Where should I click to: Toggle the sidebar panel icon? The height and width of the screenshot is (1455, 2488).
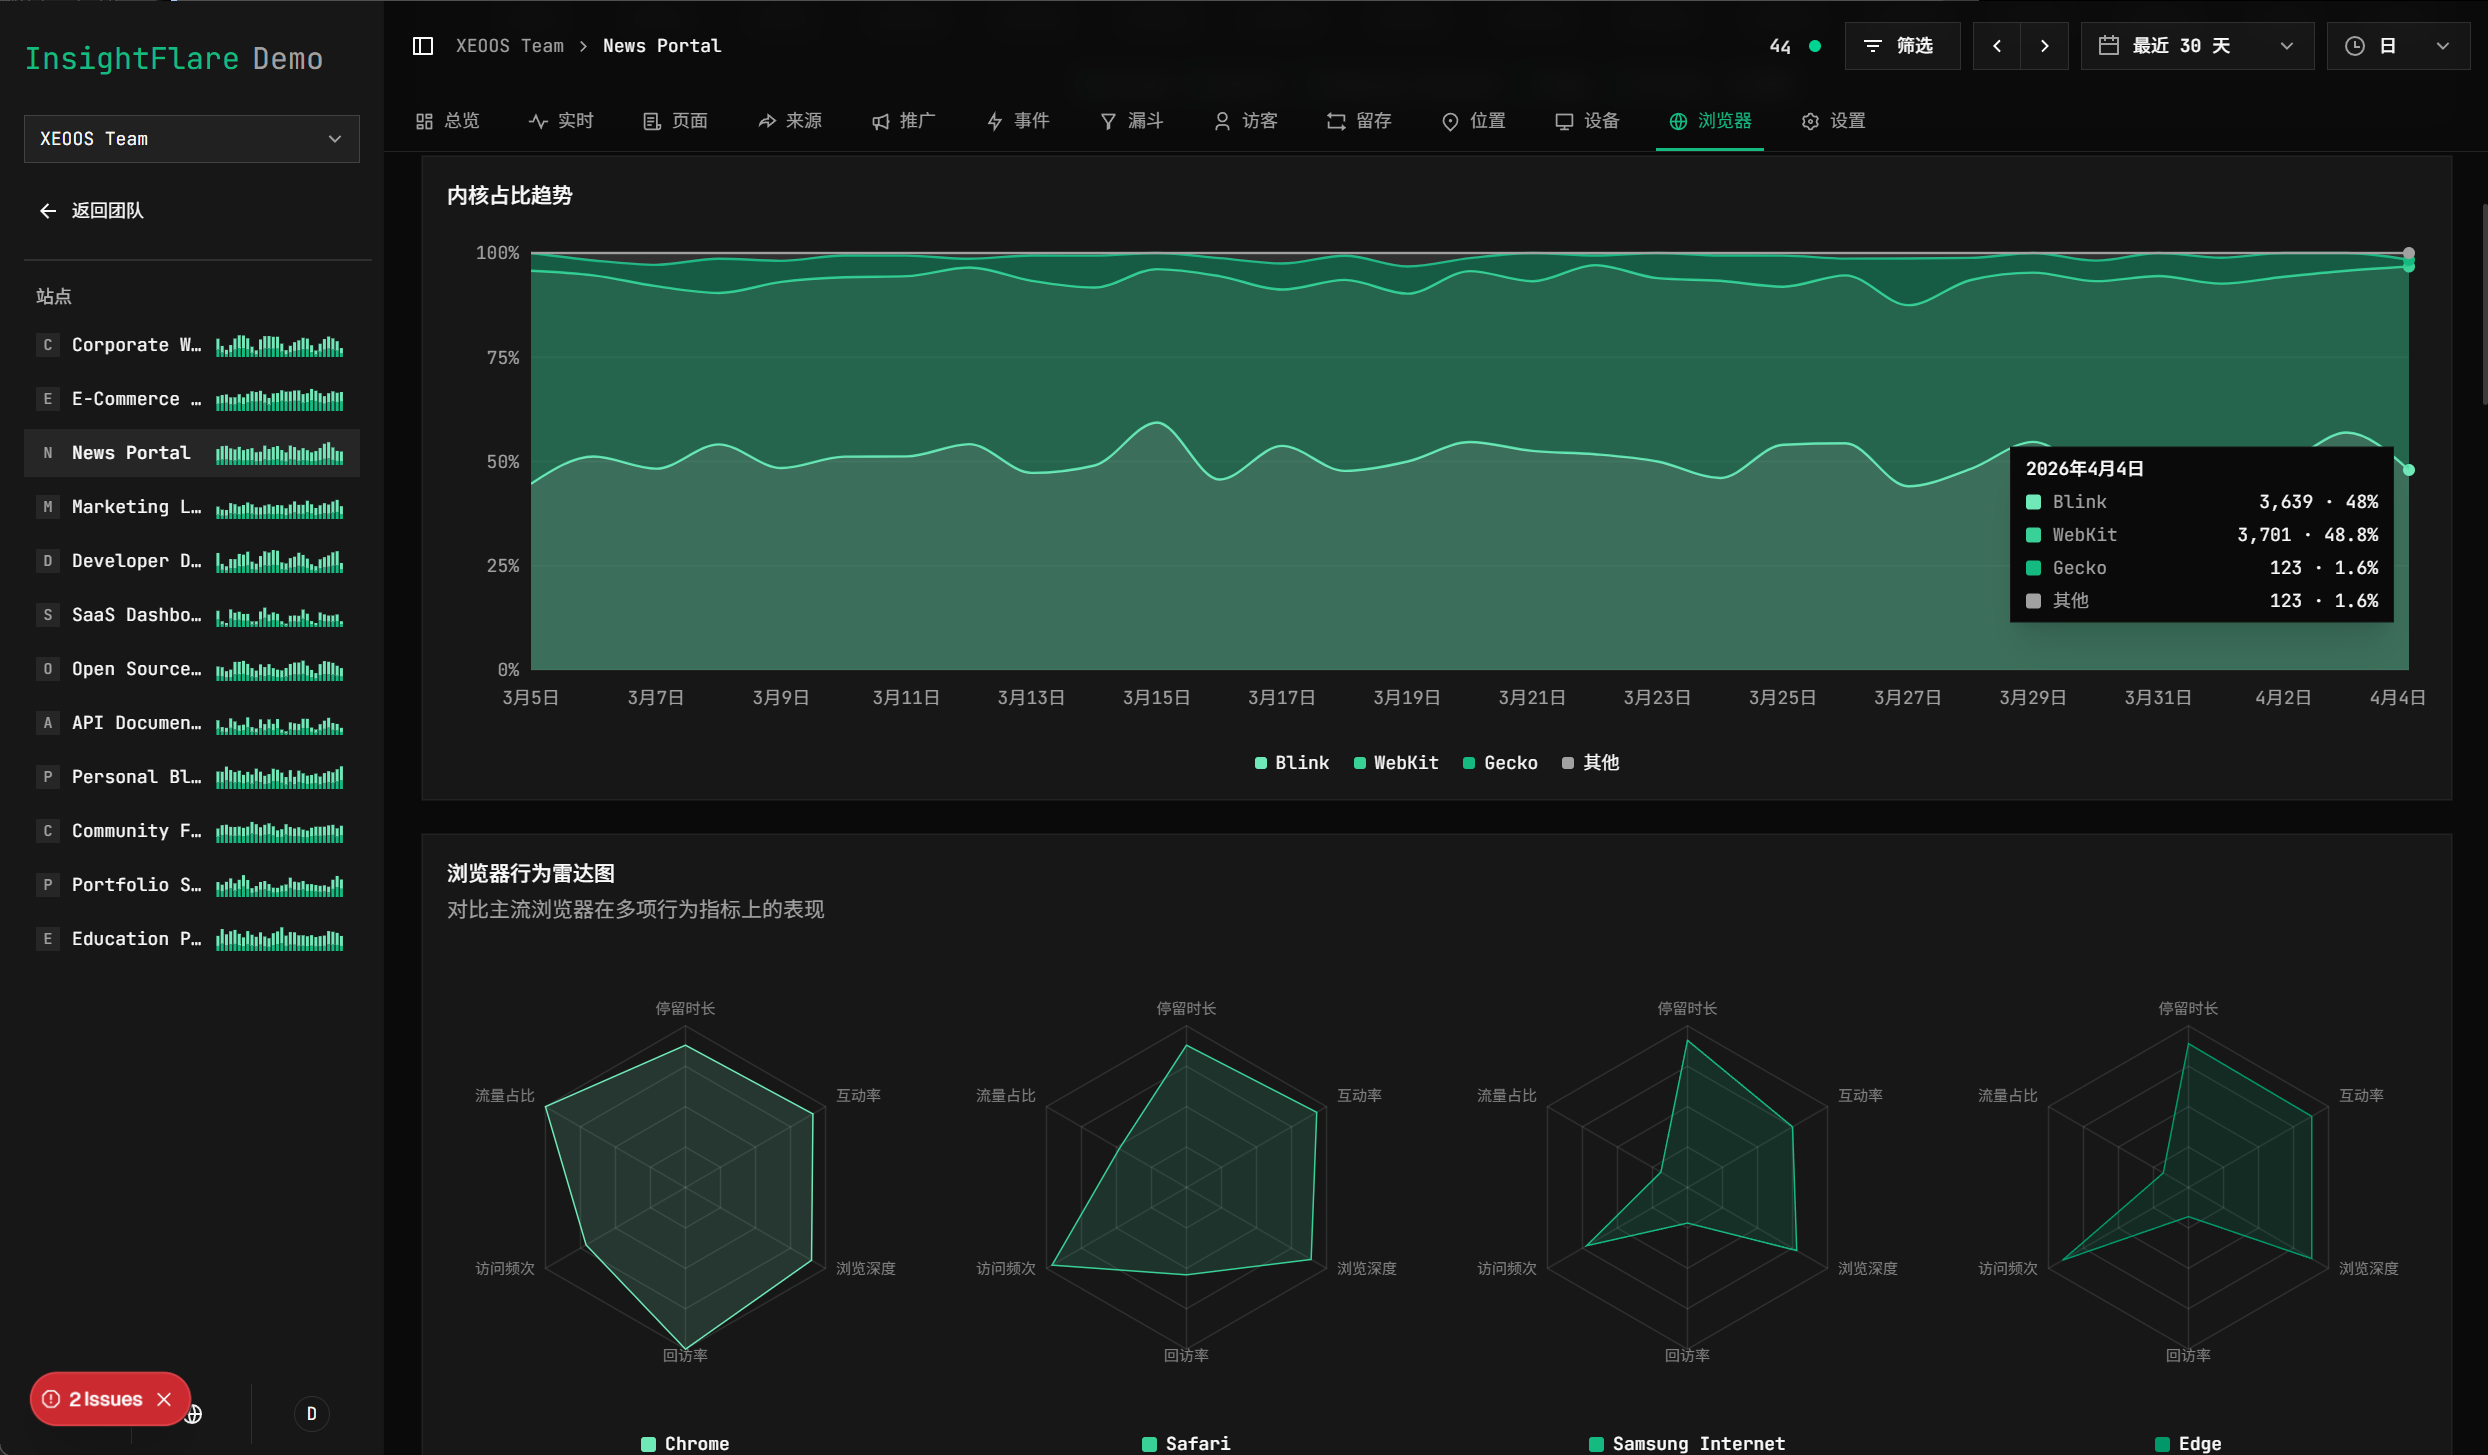pyautogui.click(x=423, y=46)
